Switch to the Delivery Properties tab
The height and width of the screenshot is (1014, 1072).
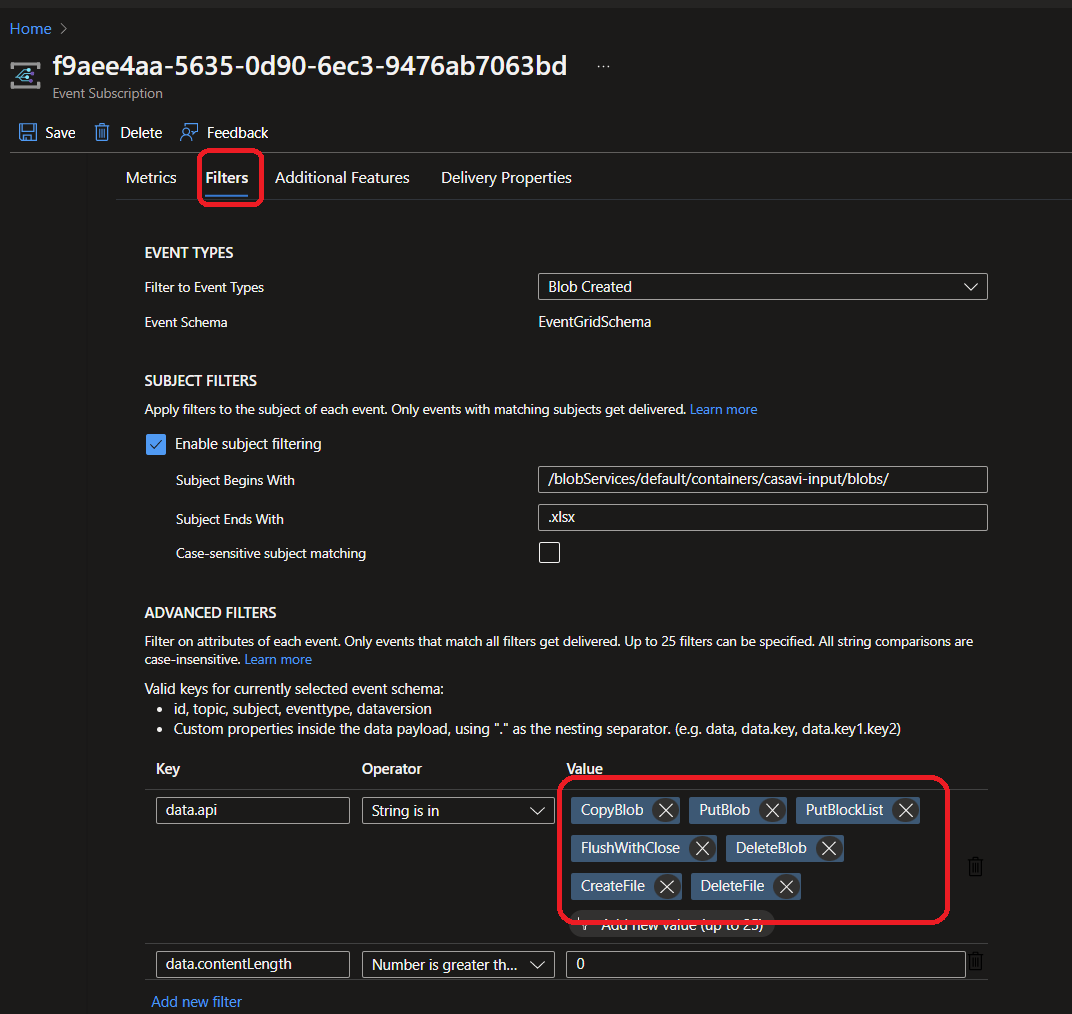point(505,177)
